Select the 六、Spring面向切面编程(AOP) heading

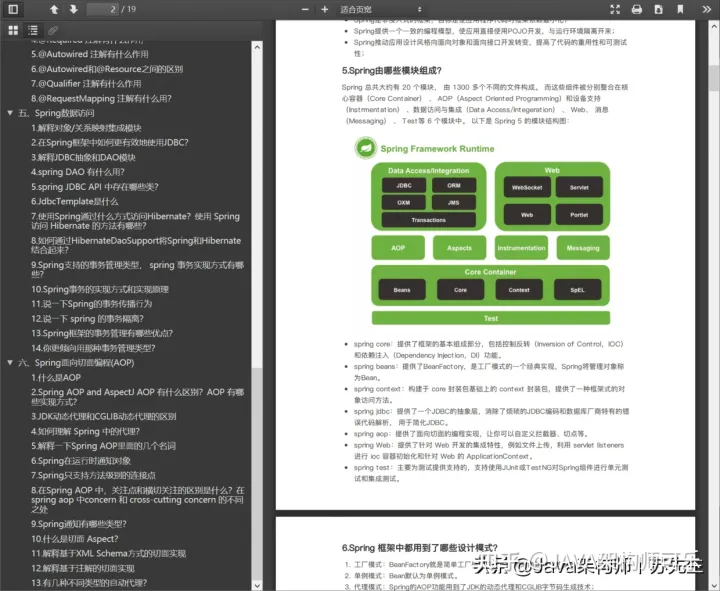76,363
